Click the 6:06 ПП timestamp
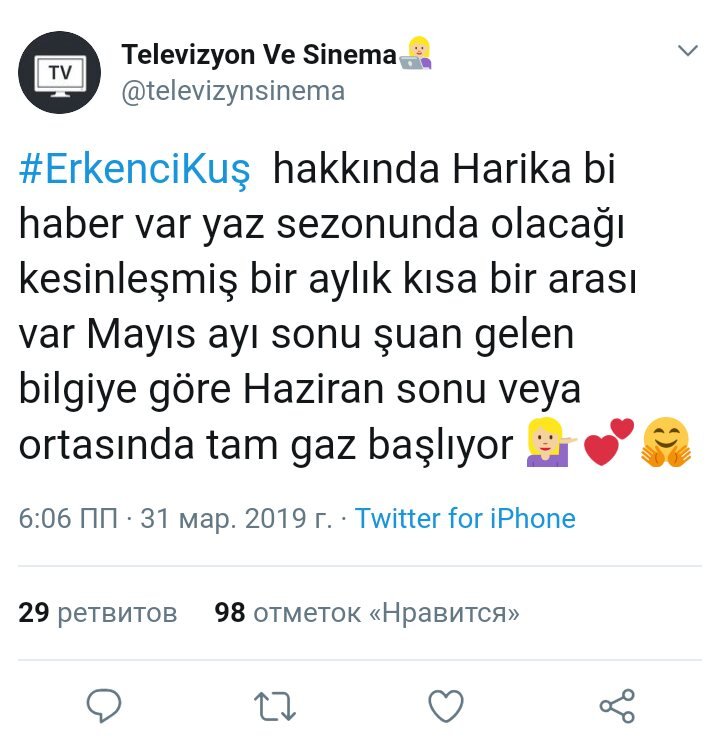This screenshot has height=743, width=718. coord(68,518)
